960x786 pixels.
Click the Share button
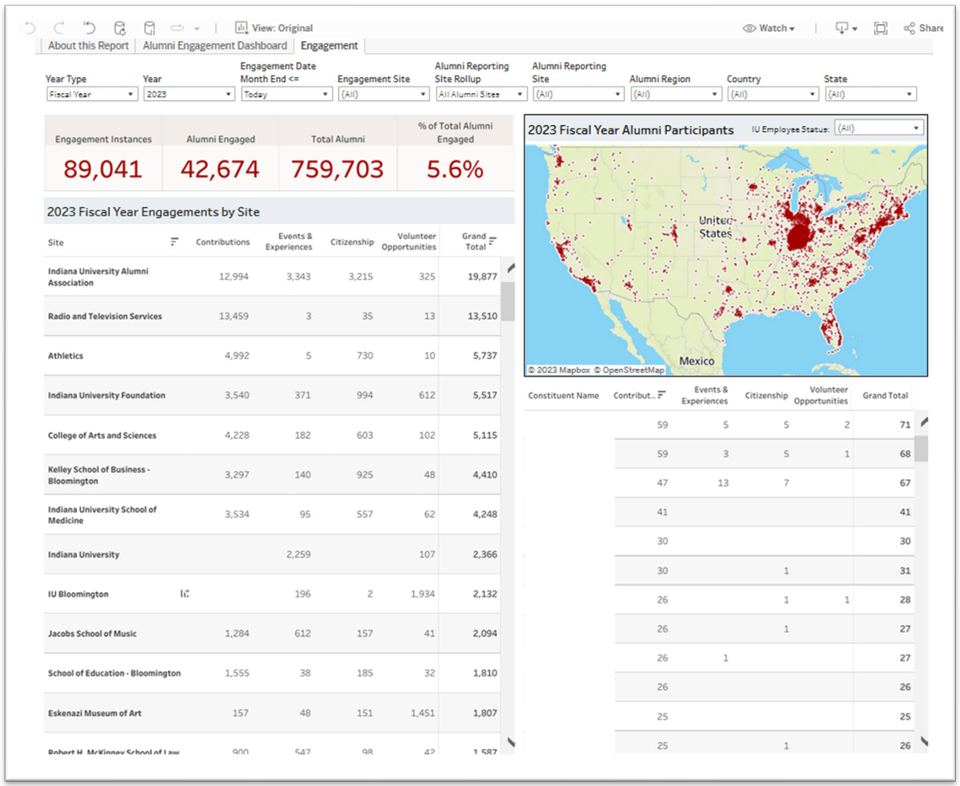(923, 28)
